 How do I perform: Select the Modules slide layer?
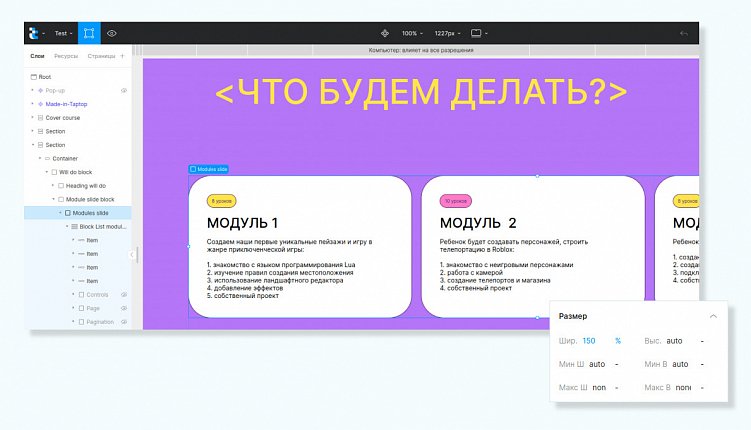click(90, 213)
